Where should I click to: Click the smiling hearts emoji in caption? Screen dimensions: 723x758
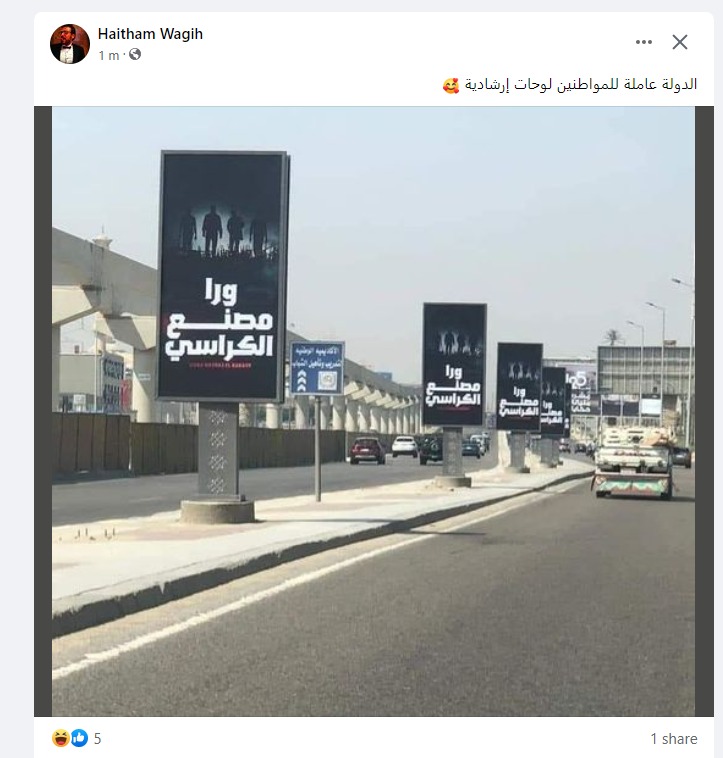(450, 86)
